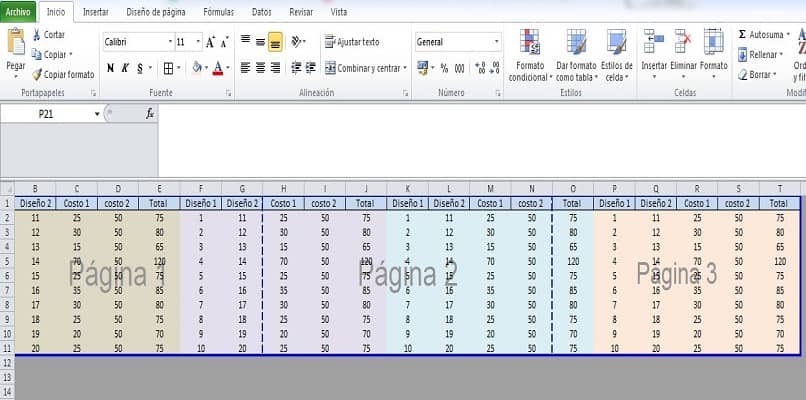Center text horizontally
Image resolution: width=806 pixels, height=400 pixels.
point(261,67)
